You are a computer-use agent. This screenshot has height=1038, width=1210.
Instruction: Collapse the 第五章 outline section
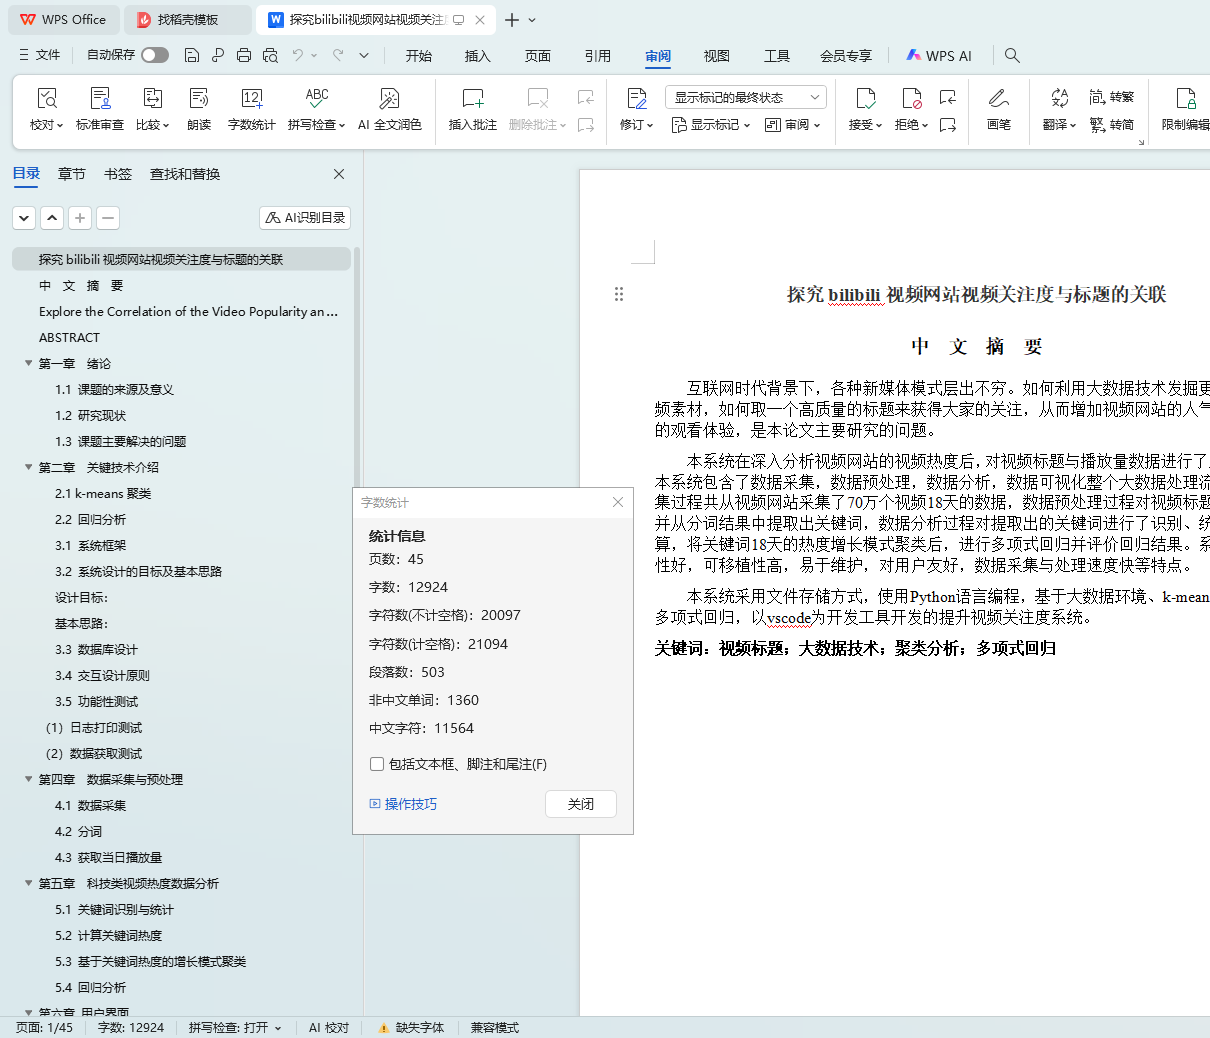tap(28, 883)
